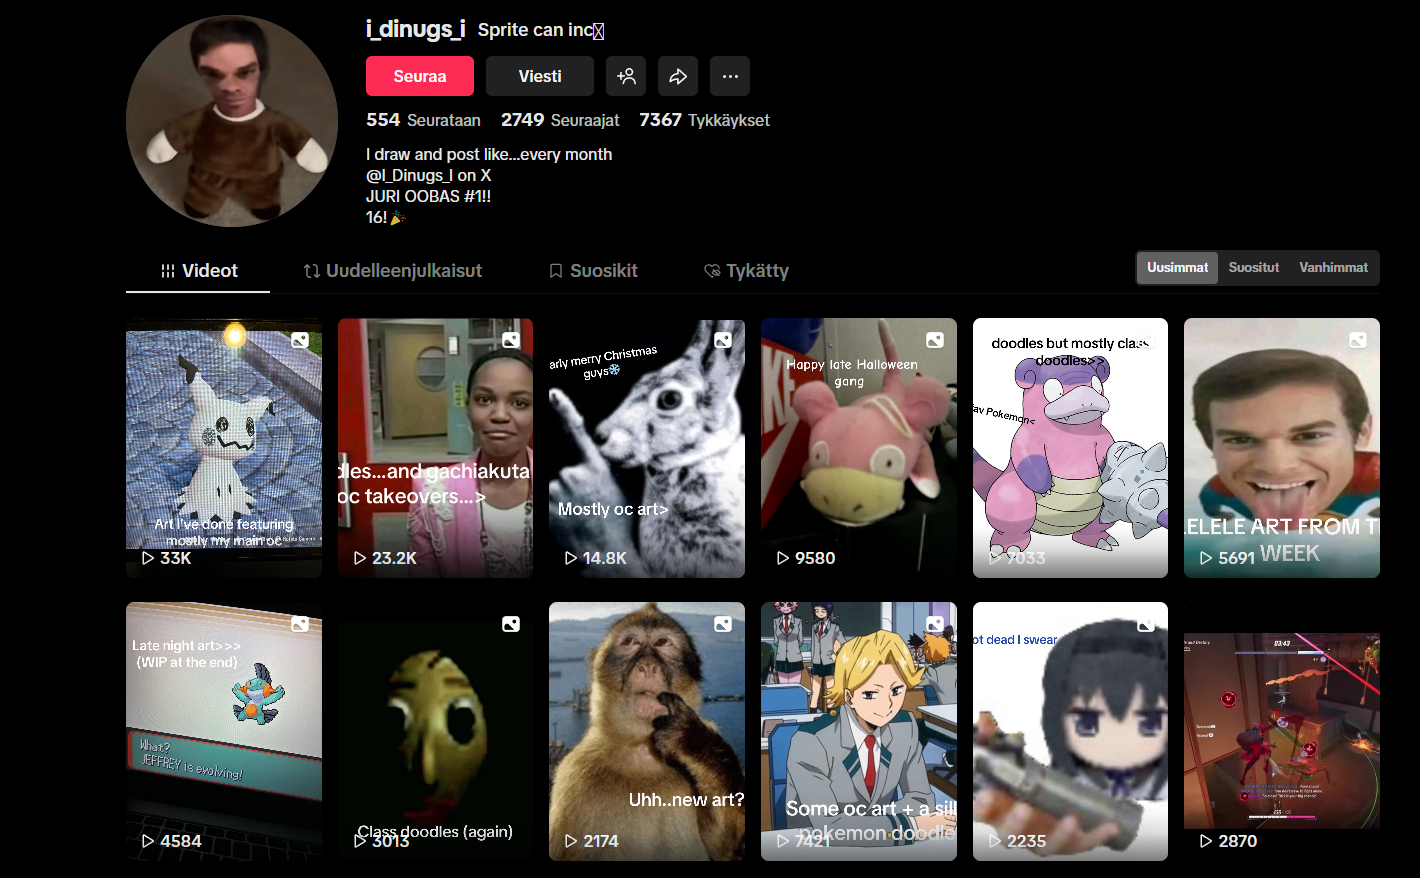View the 2749 Seuraajat followers list

(x=560, y=120)
